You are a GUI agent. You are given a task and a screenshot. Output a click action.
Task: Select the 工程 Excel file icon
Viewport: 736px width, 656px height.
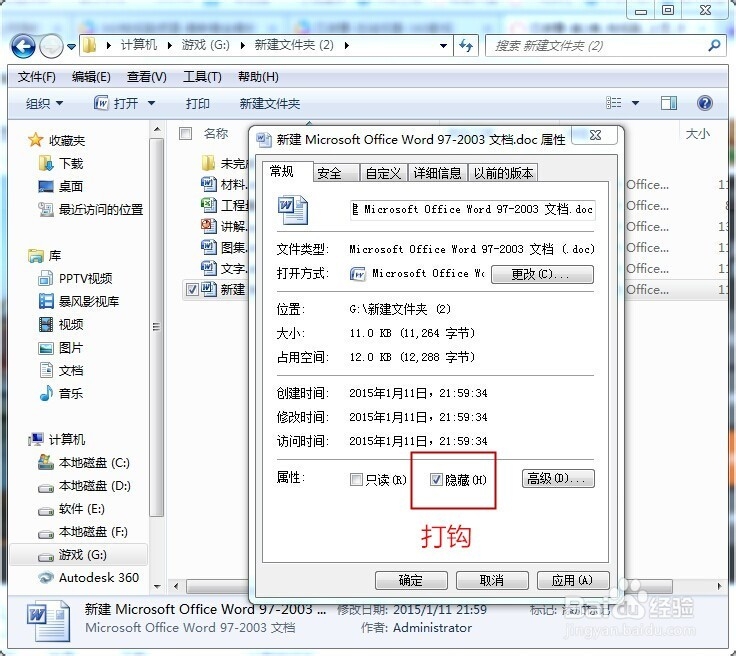click(209, 205)
